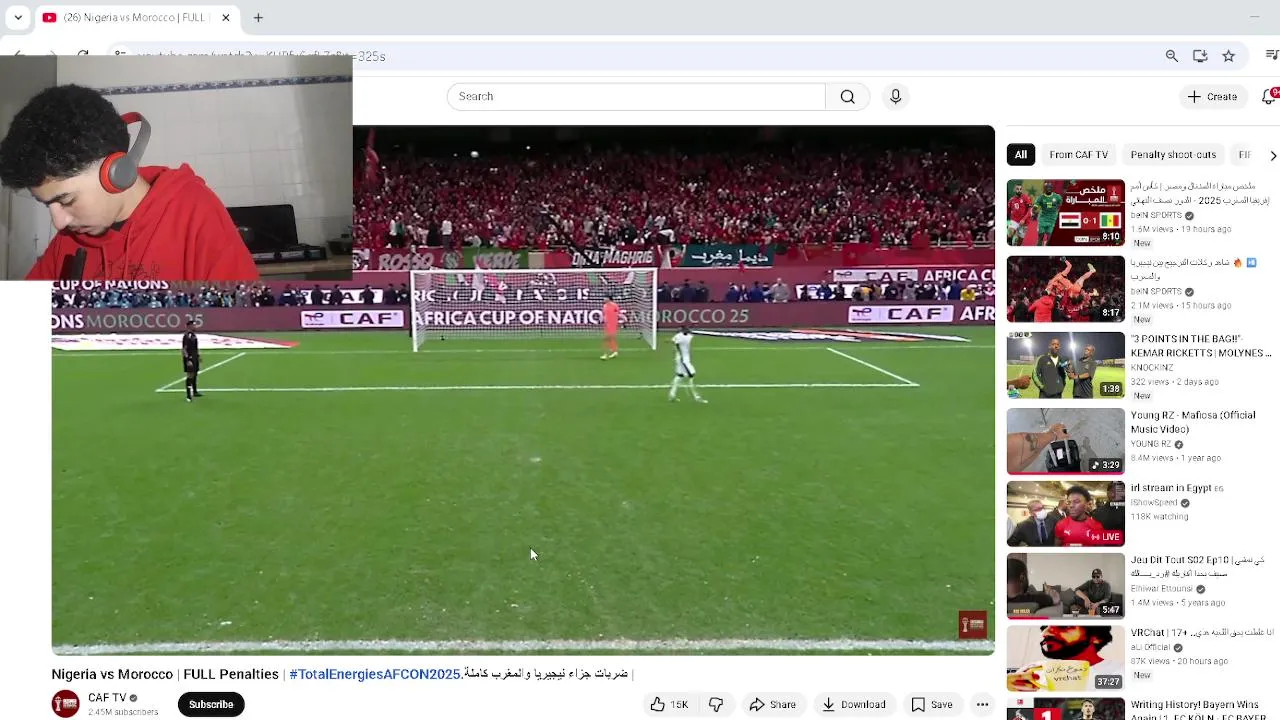Focus the YouTube search field
This screenshot has width=1280, height=720.
(x=637, y=97)
